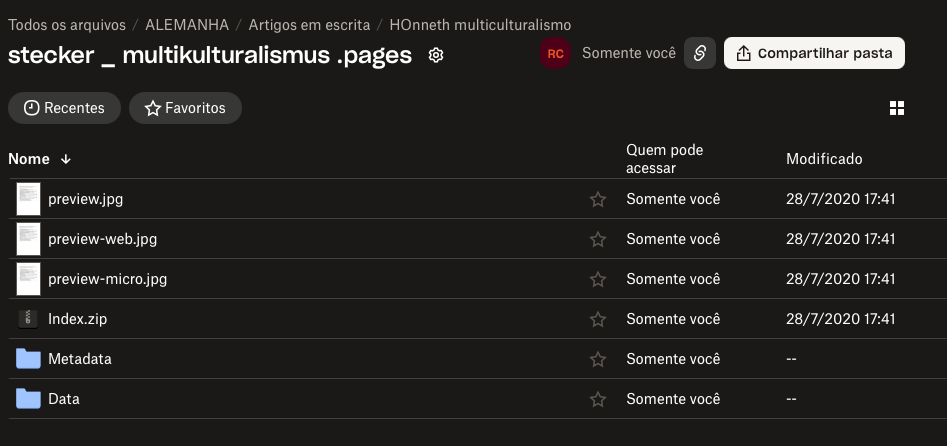
Task: Star preview.jpg as favorite
Action: point(598,199)
